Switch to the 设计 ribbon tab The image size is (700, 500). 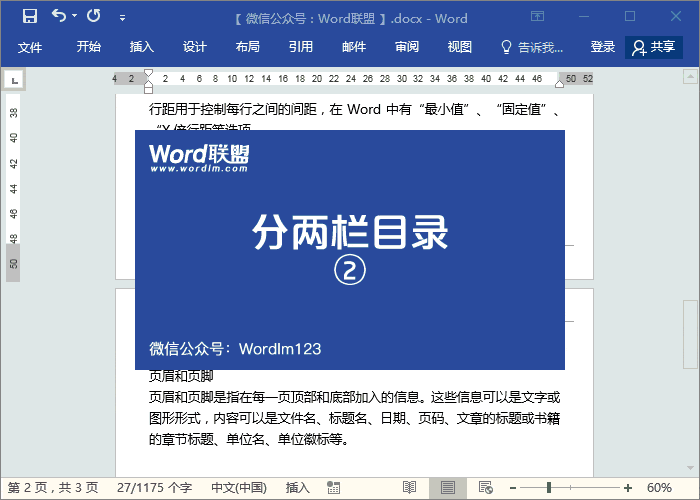(195, 47)
